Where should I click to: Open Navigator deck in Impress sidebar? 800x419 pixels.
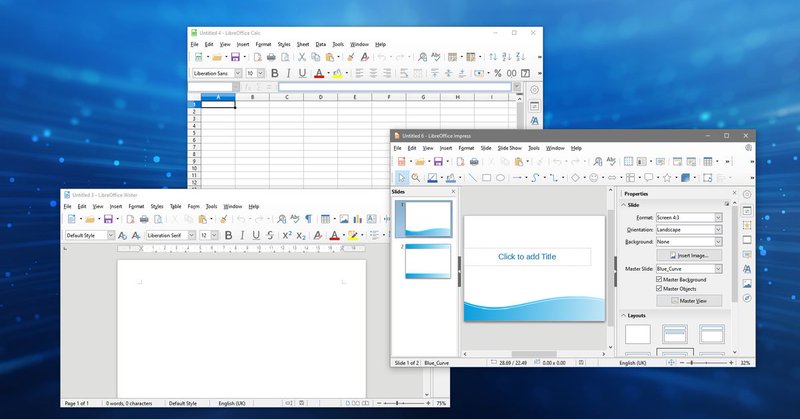click(x=747, y=298)
